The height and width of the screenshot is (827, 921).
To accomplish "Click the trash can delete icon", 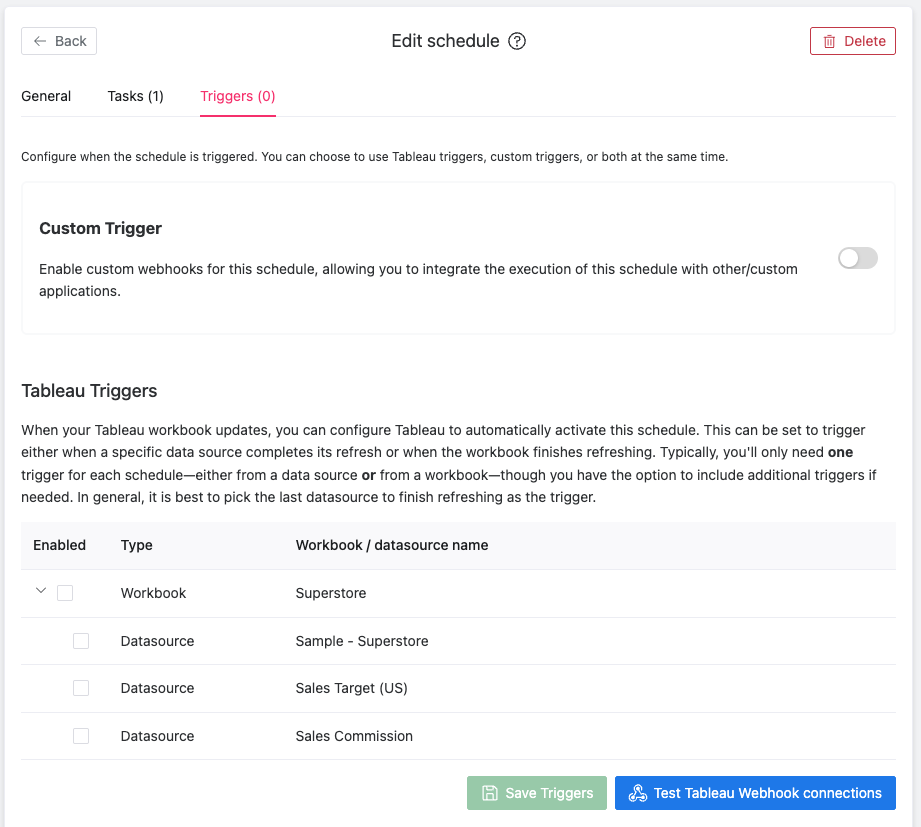I will click(829, 41).
